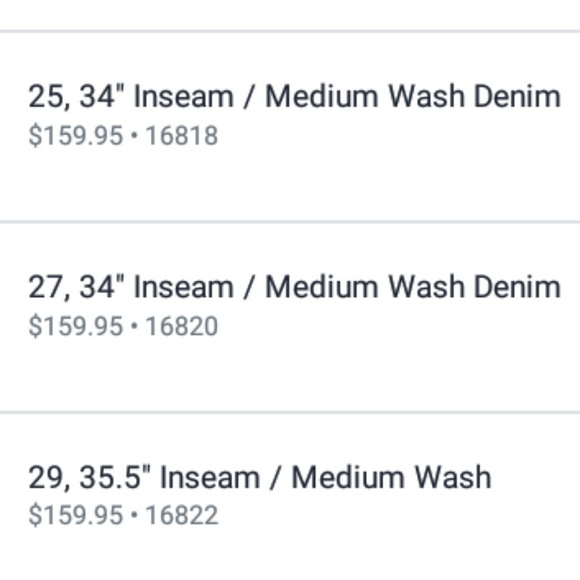Click the $159.95 price beside SKU 16820
580x580 pixels.
75,326
